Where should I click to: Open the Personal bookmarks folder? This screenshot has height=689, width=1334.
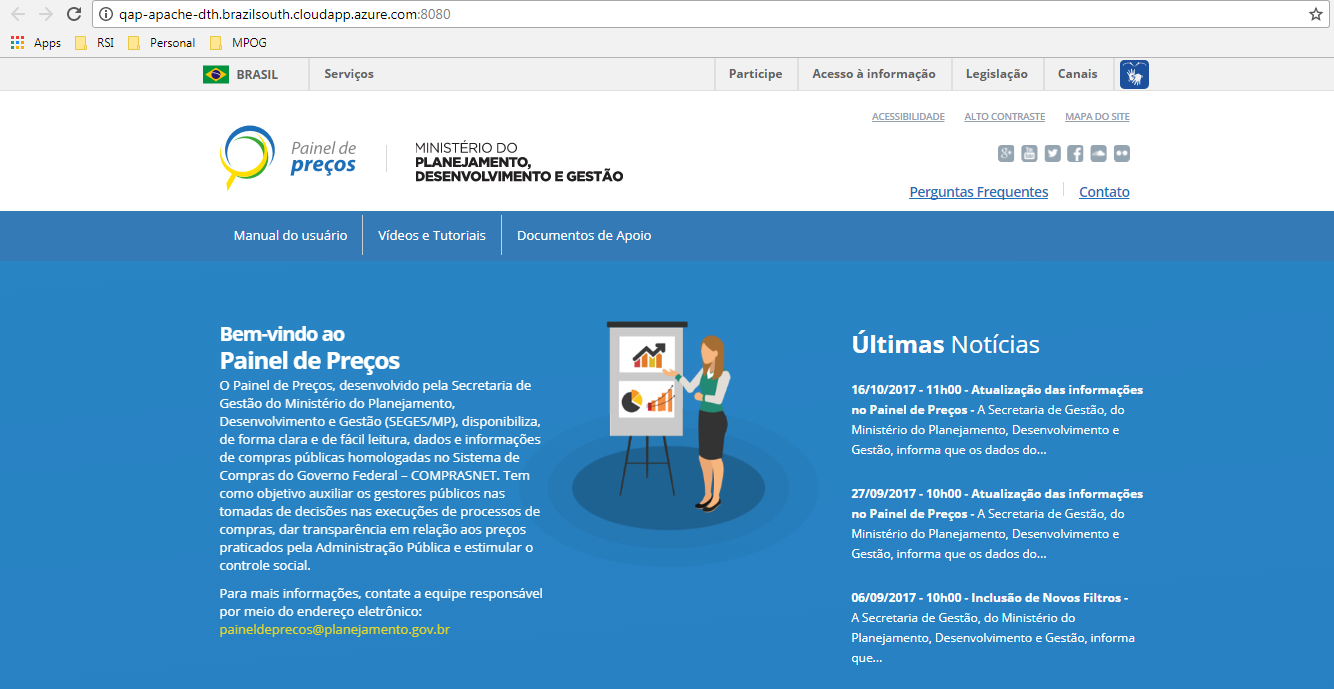coord(161,43)
